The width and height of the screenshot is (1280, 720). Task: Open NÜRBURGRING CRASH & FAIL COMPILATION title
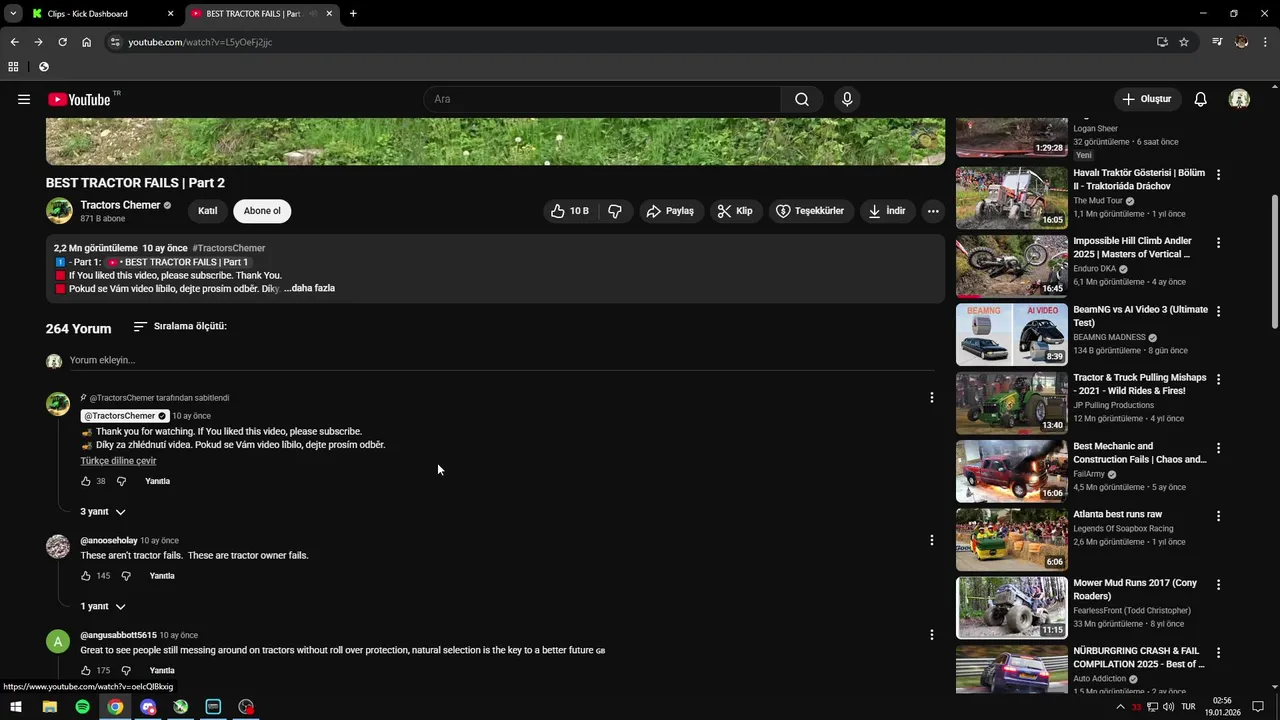[1139, 657]
